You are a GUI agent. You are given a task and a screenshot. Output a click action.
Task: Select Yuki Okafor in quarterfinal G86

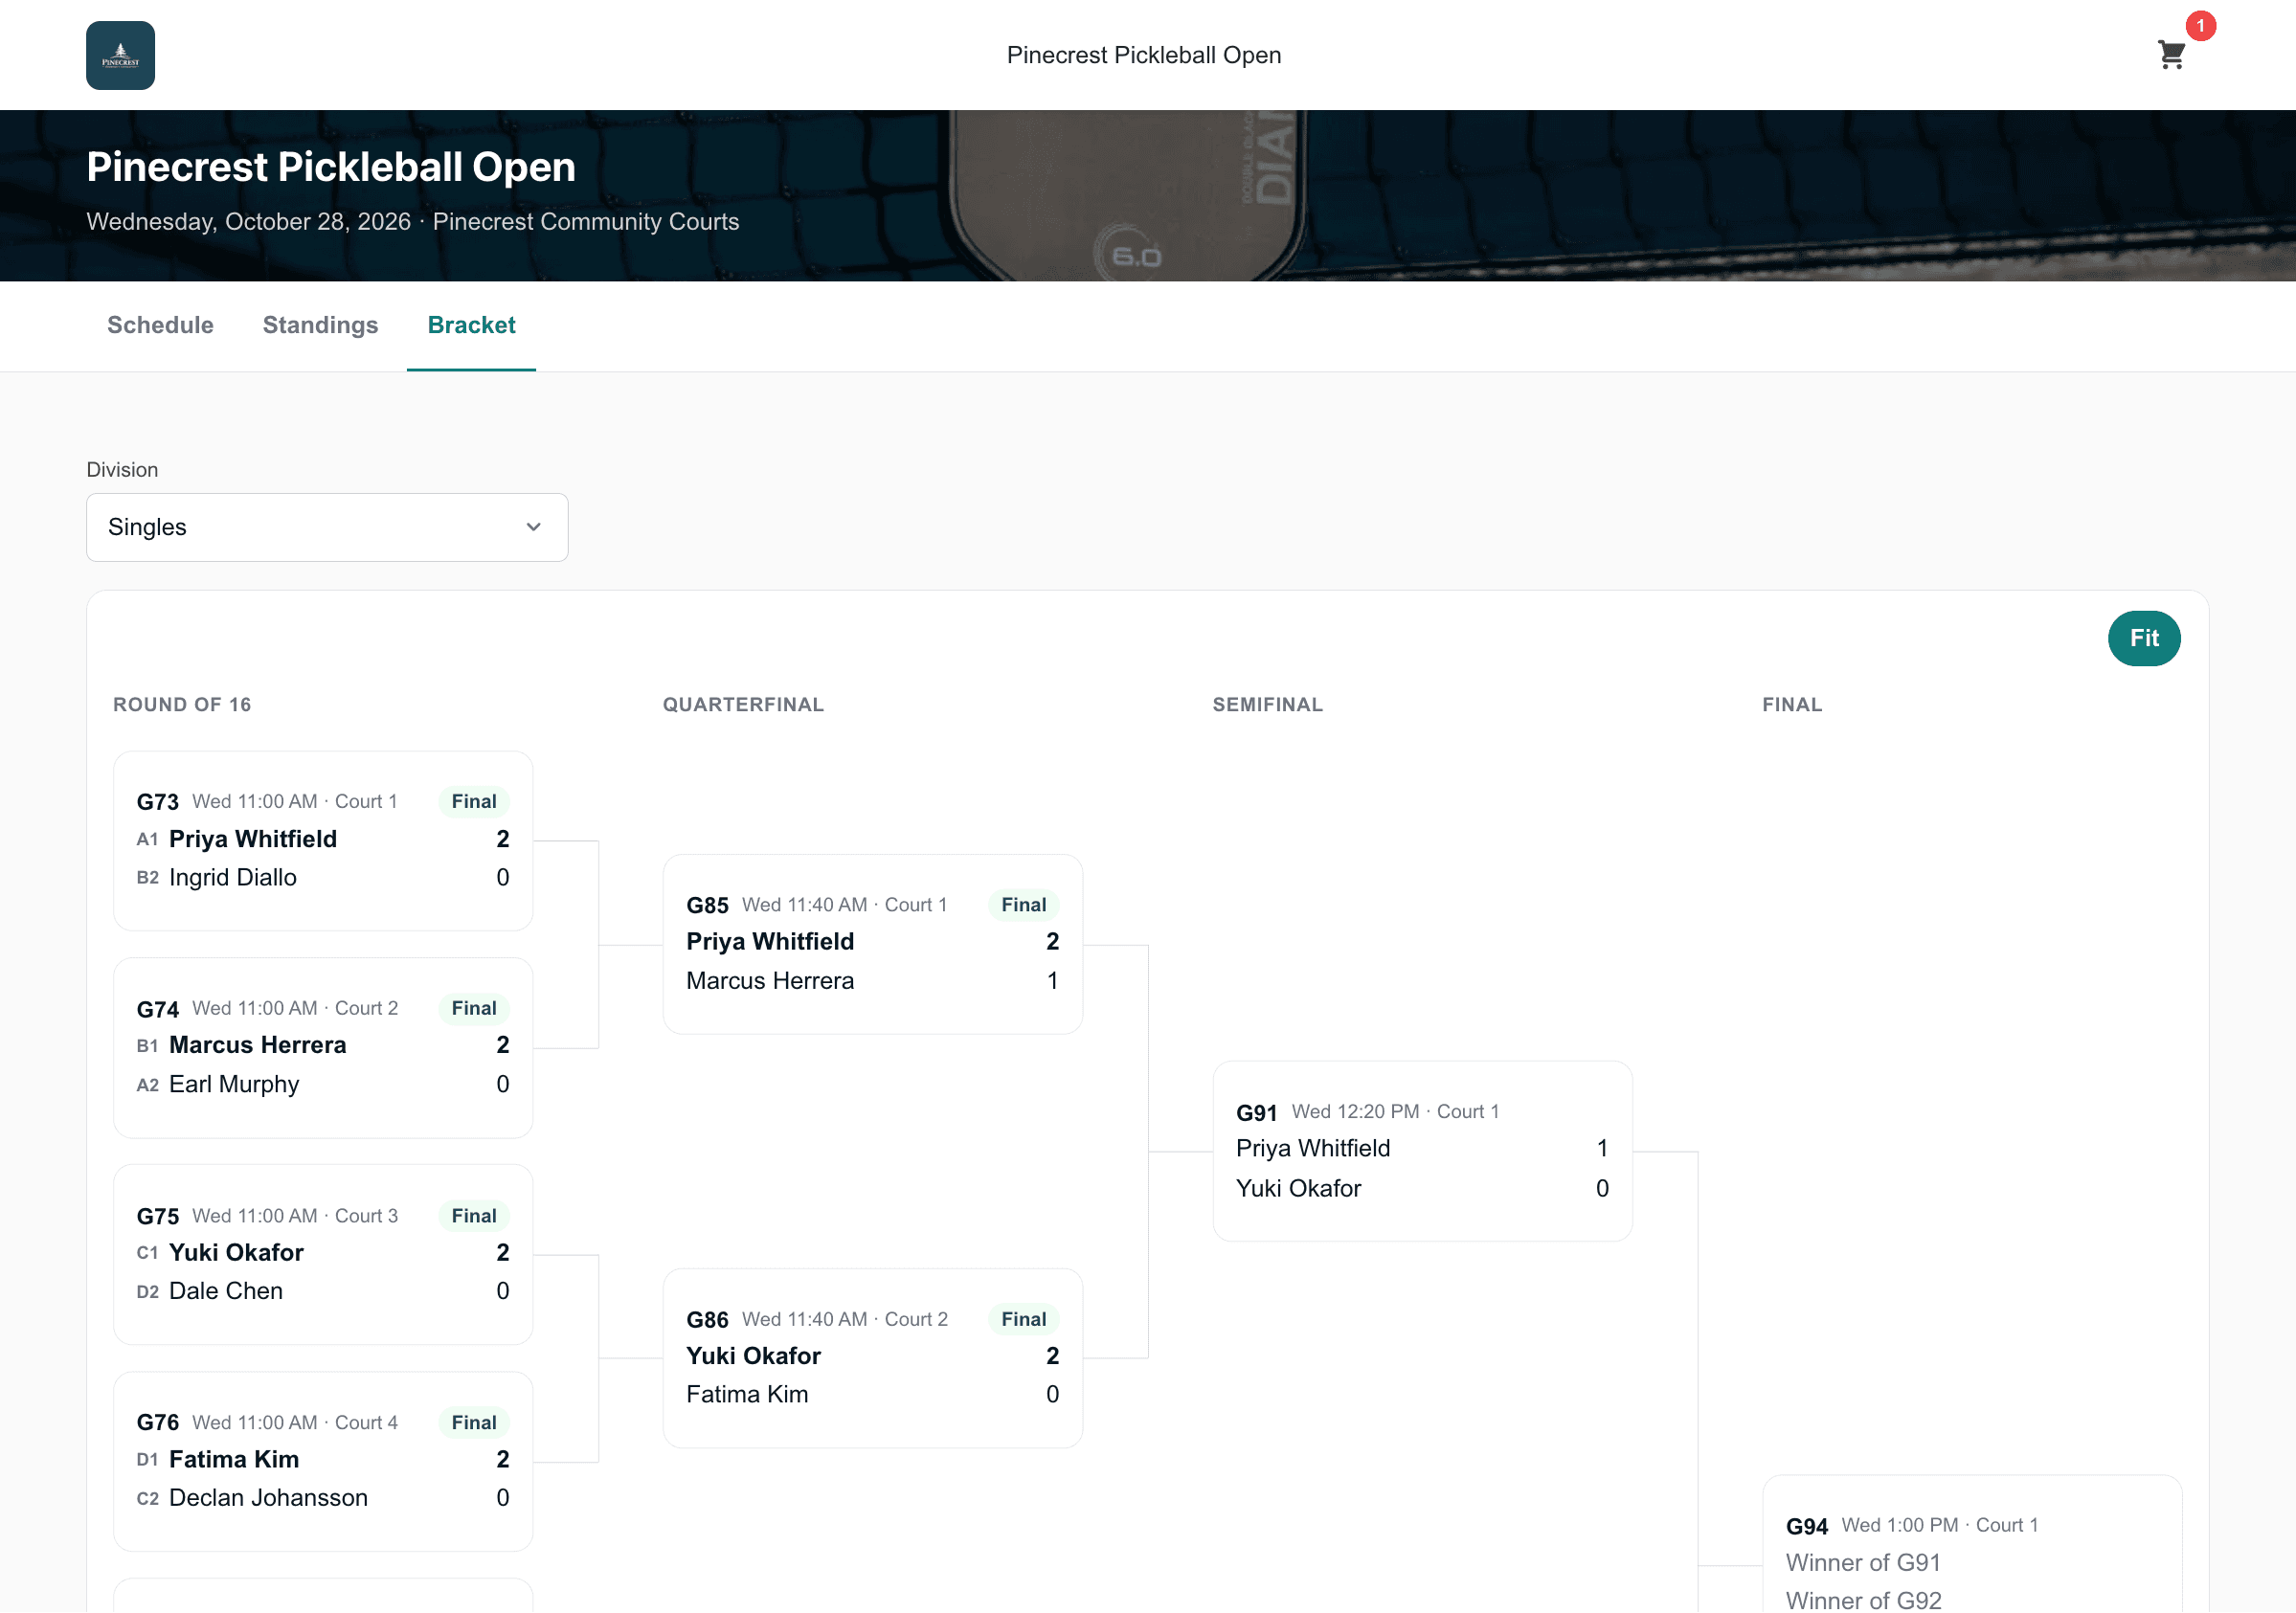(x=753, y=1355)
